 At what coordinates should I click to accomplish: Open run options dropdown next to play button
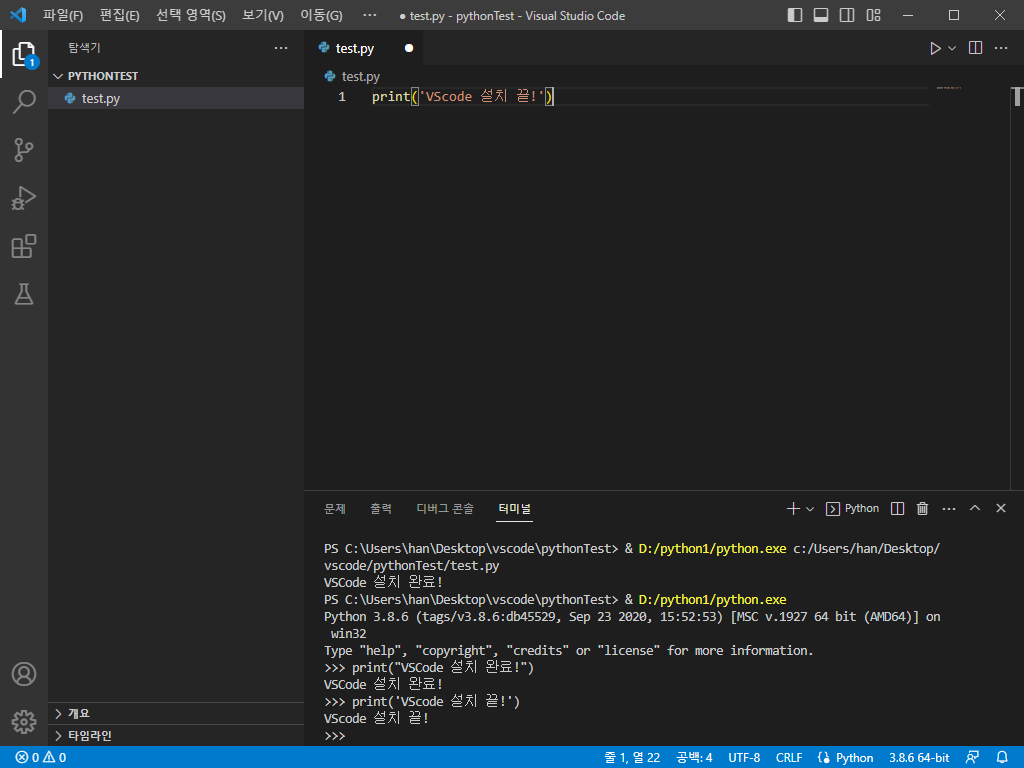(x=952, y=48)
